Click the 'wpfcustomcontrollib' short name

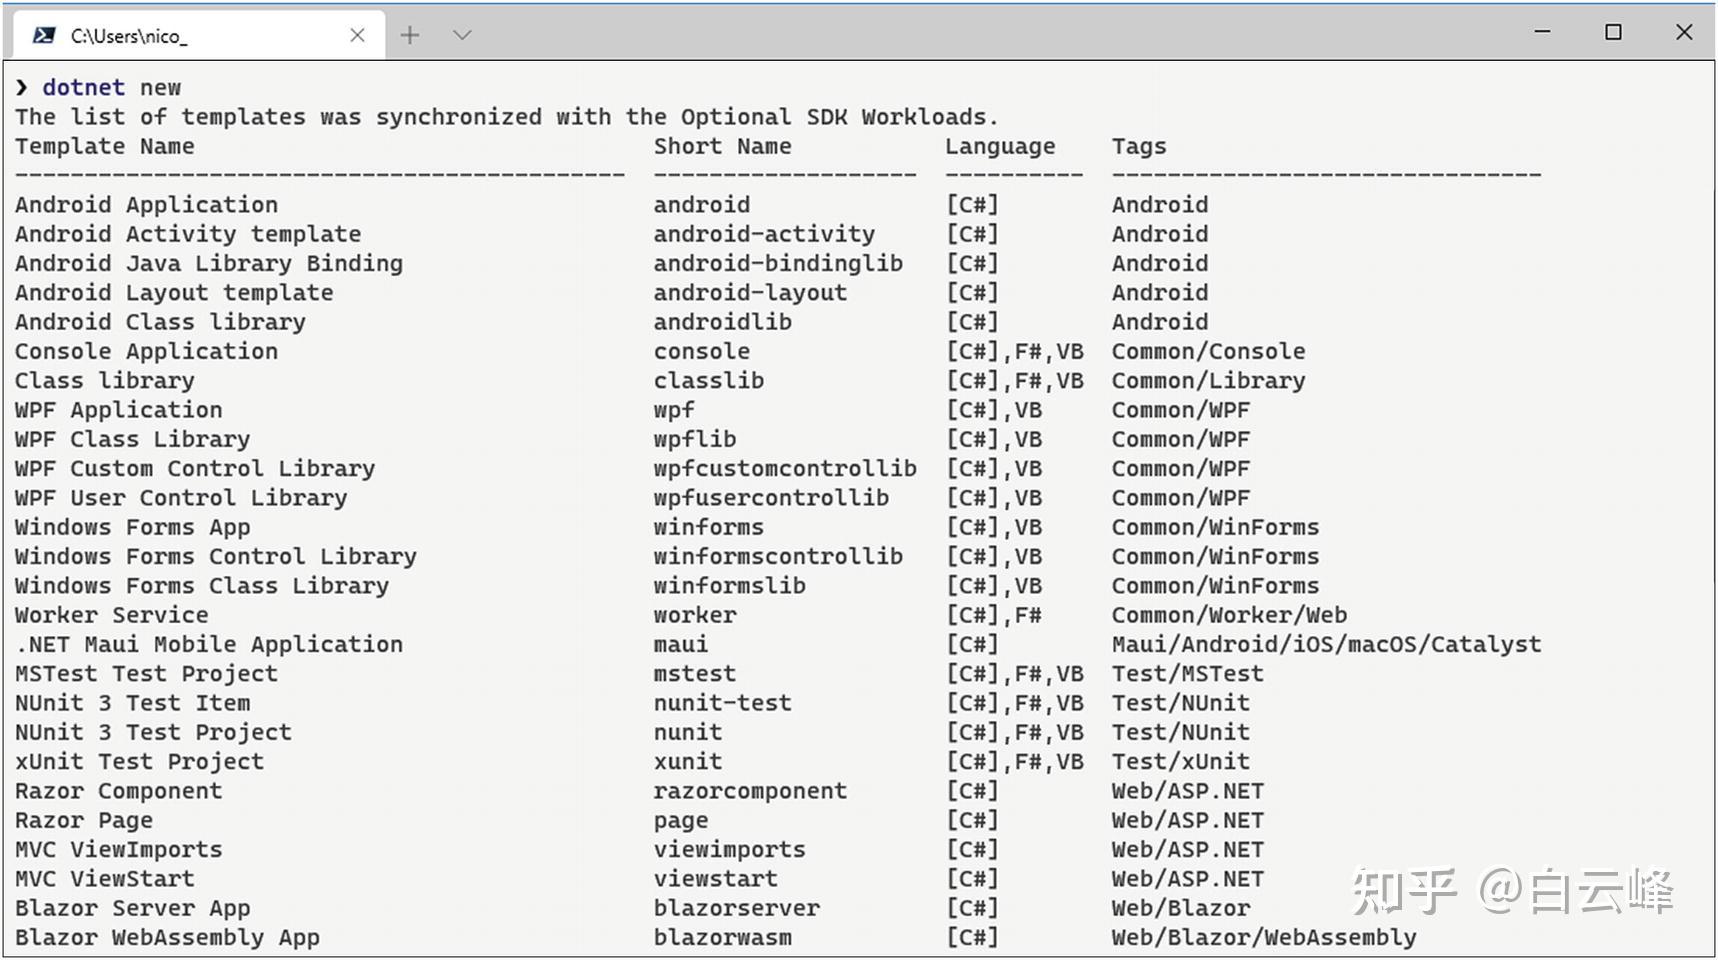pos(785,468)
